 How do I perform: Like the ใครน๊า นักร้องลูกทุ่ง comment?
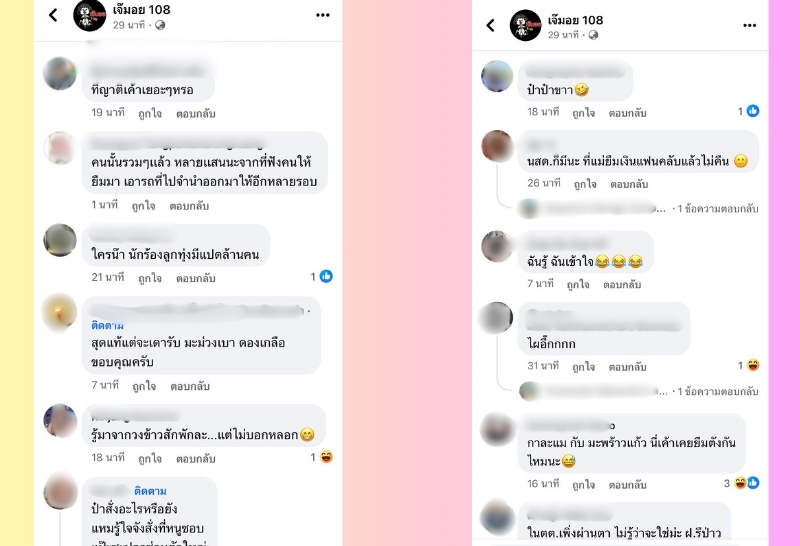(150, 278)
